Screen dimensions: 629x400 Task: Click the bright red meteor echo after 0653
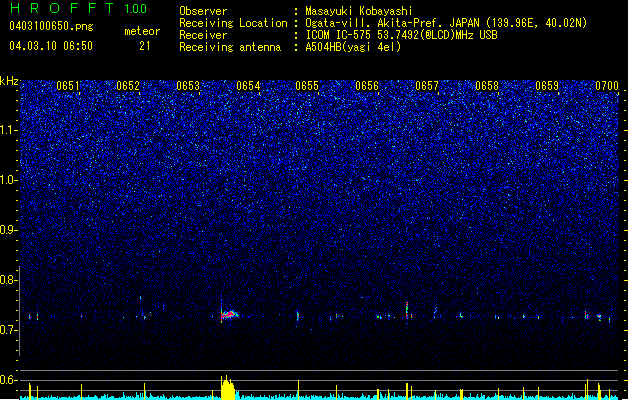[229, 315]
